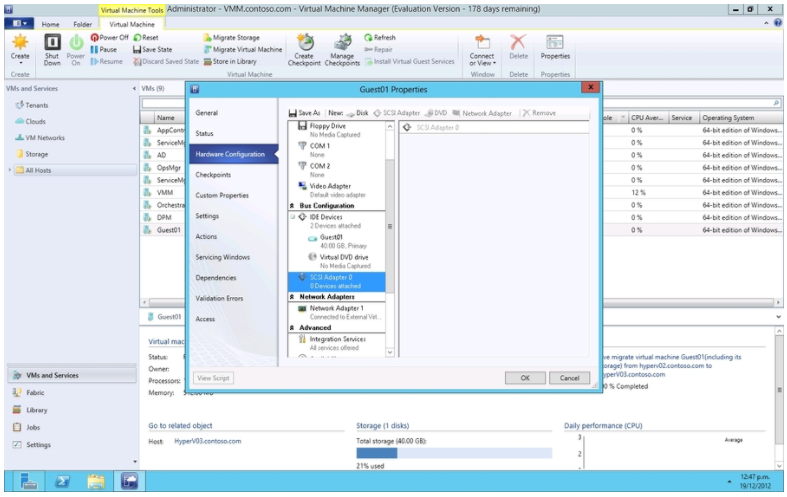The height and width of the screenshot is (497, 787).
Task: Open Properties from the ribbon
Action: tap(555, 48)
